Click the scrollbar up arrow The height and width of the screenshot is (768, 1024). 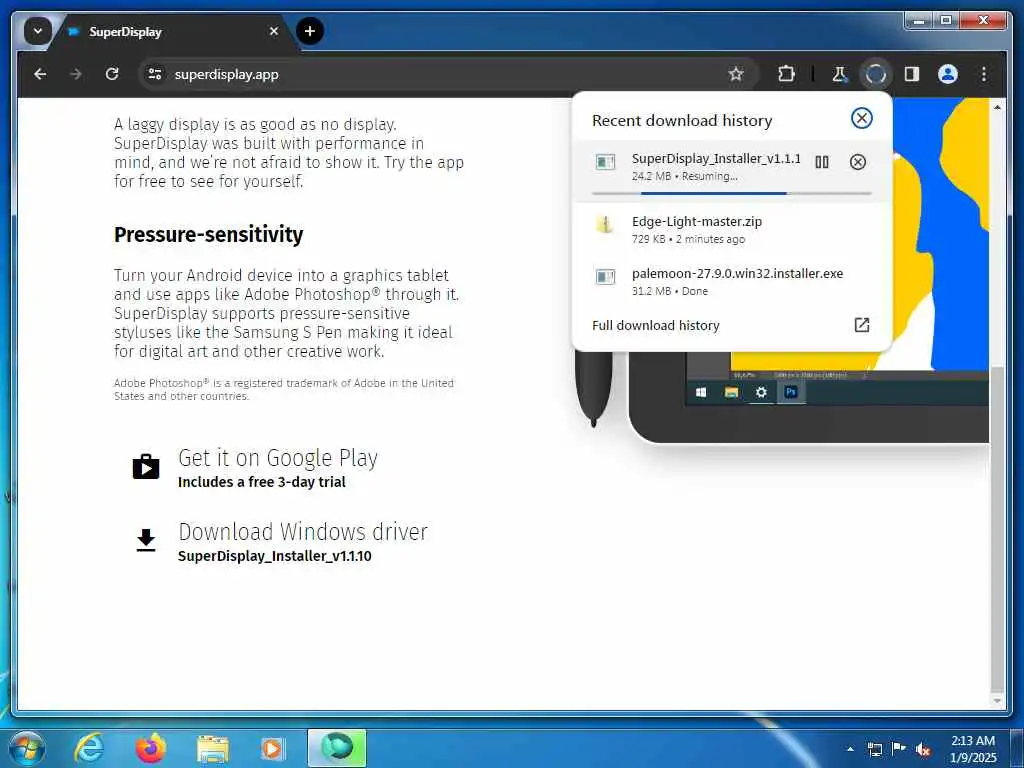997,106
